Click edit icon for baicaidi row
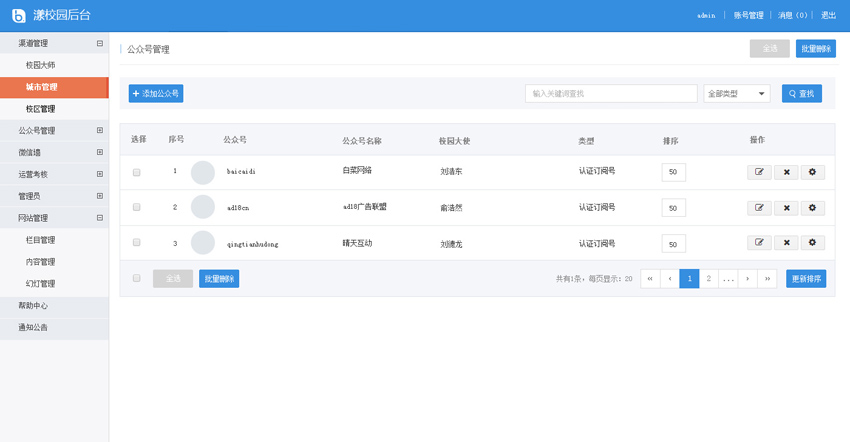This screenshot has width=850, height=442. [x=759, y=172]
